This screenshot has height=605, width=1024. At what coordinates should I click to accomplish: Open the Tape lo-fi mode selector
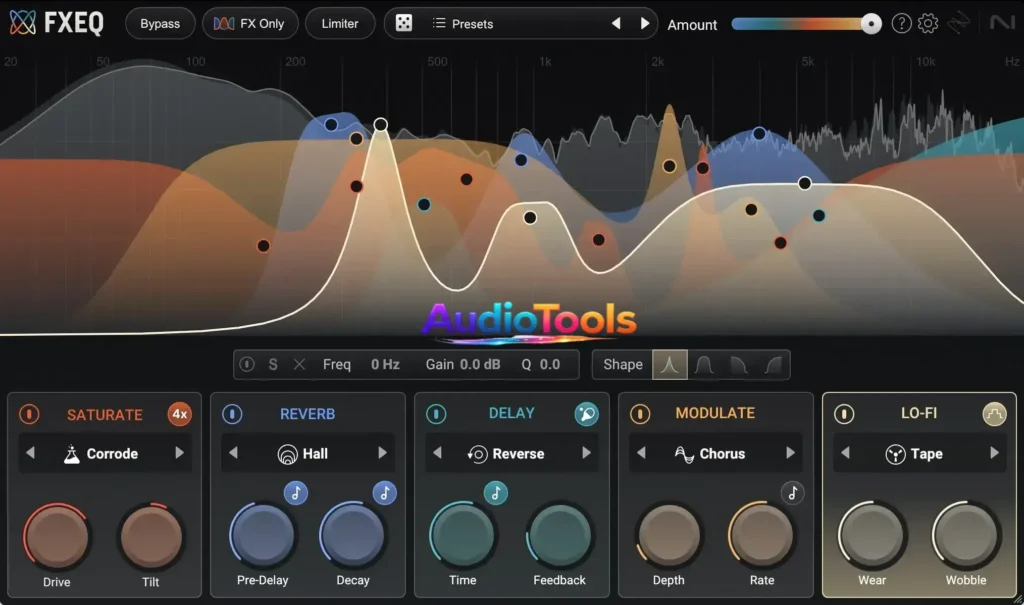pyautogui.click(x=918, y=453)
